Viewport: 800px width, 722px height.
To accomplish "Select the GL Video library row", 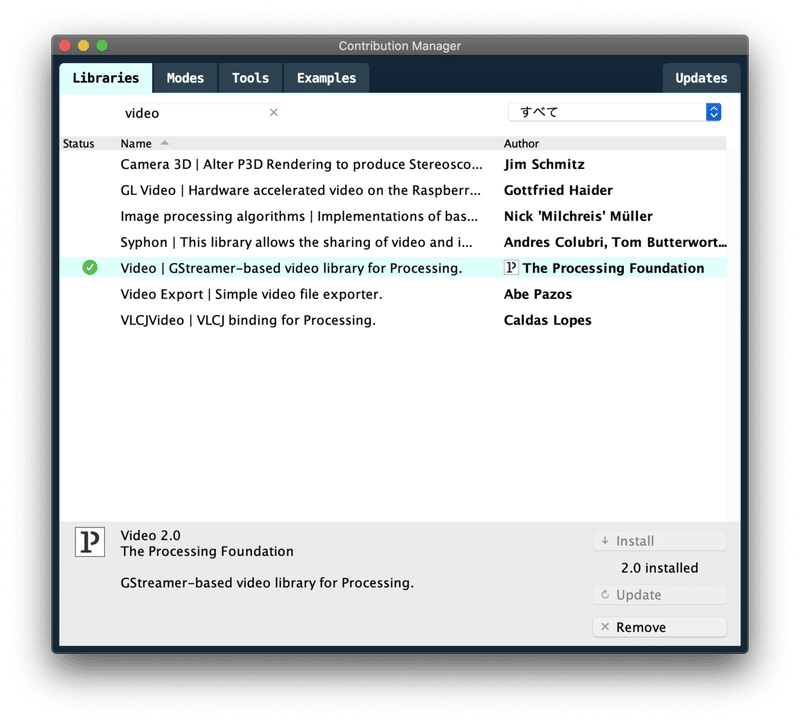I will (x=393, y=190).
